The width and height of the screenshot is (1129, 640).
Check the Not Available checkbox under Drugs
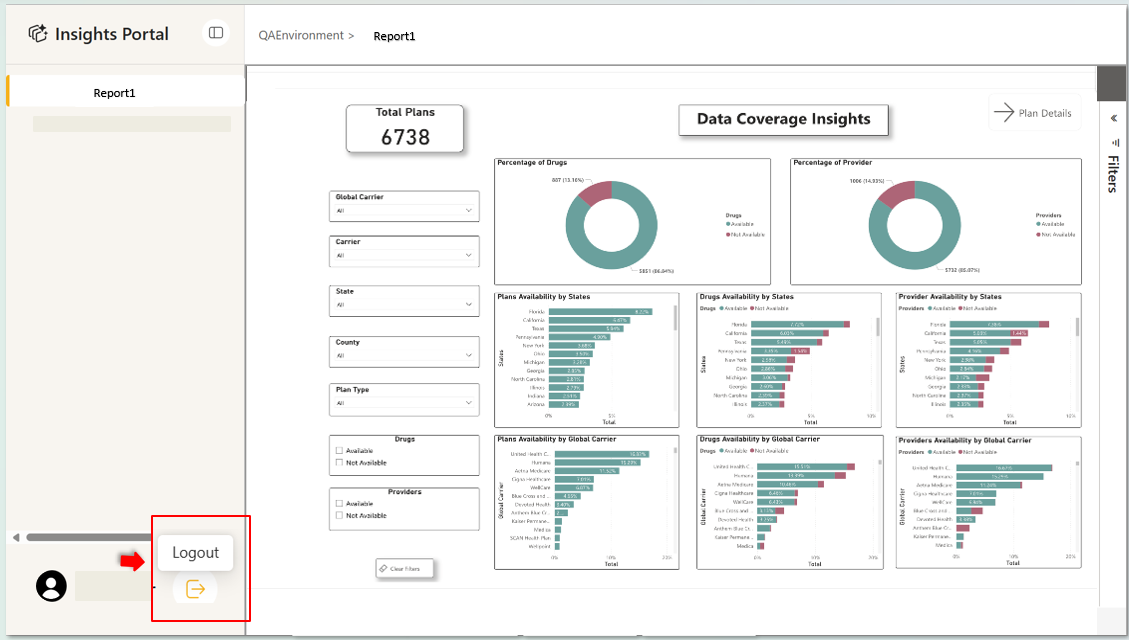(x=340, y=463)
